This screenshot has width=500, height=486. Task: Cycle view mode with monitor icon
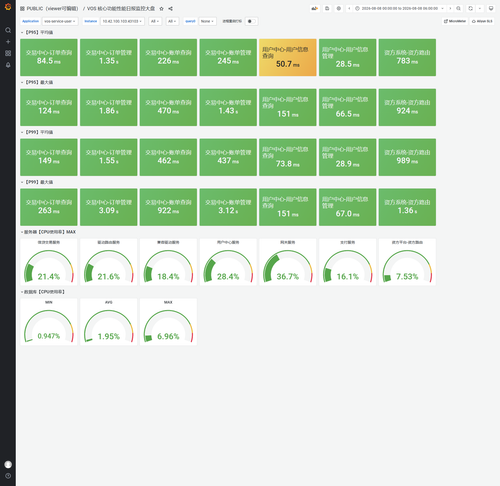(x=491, y=8)
